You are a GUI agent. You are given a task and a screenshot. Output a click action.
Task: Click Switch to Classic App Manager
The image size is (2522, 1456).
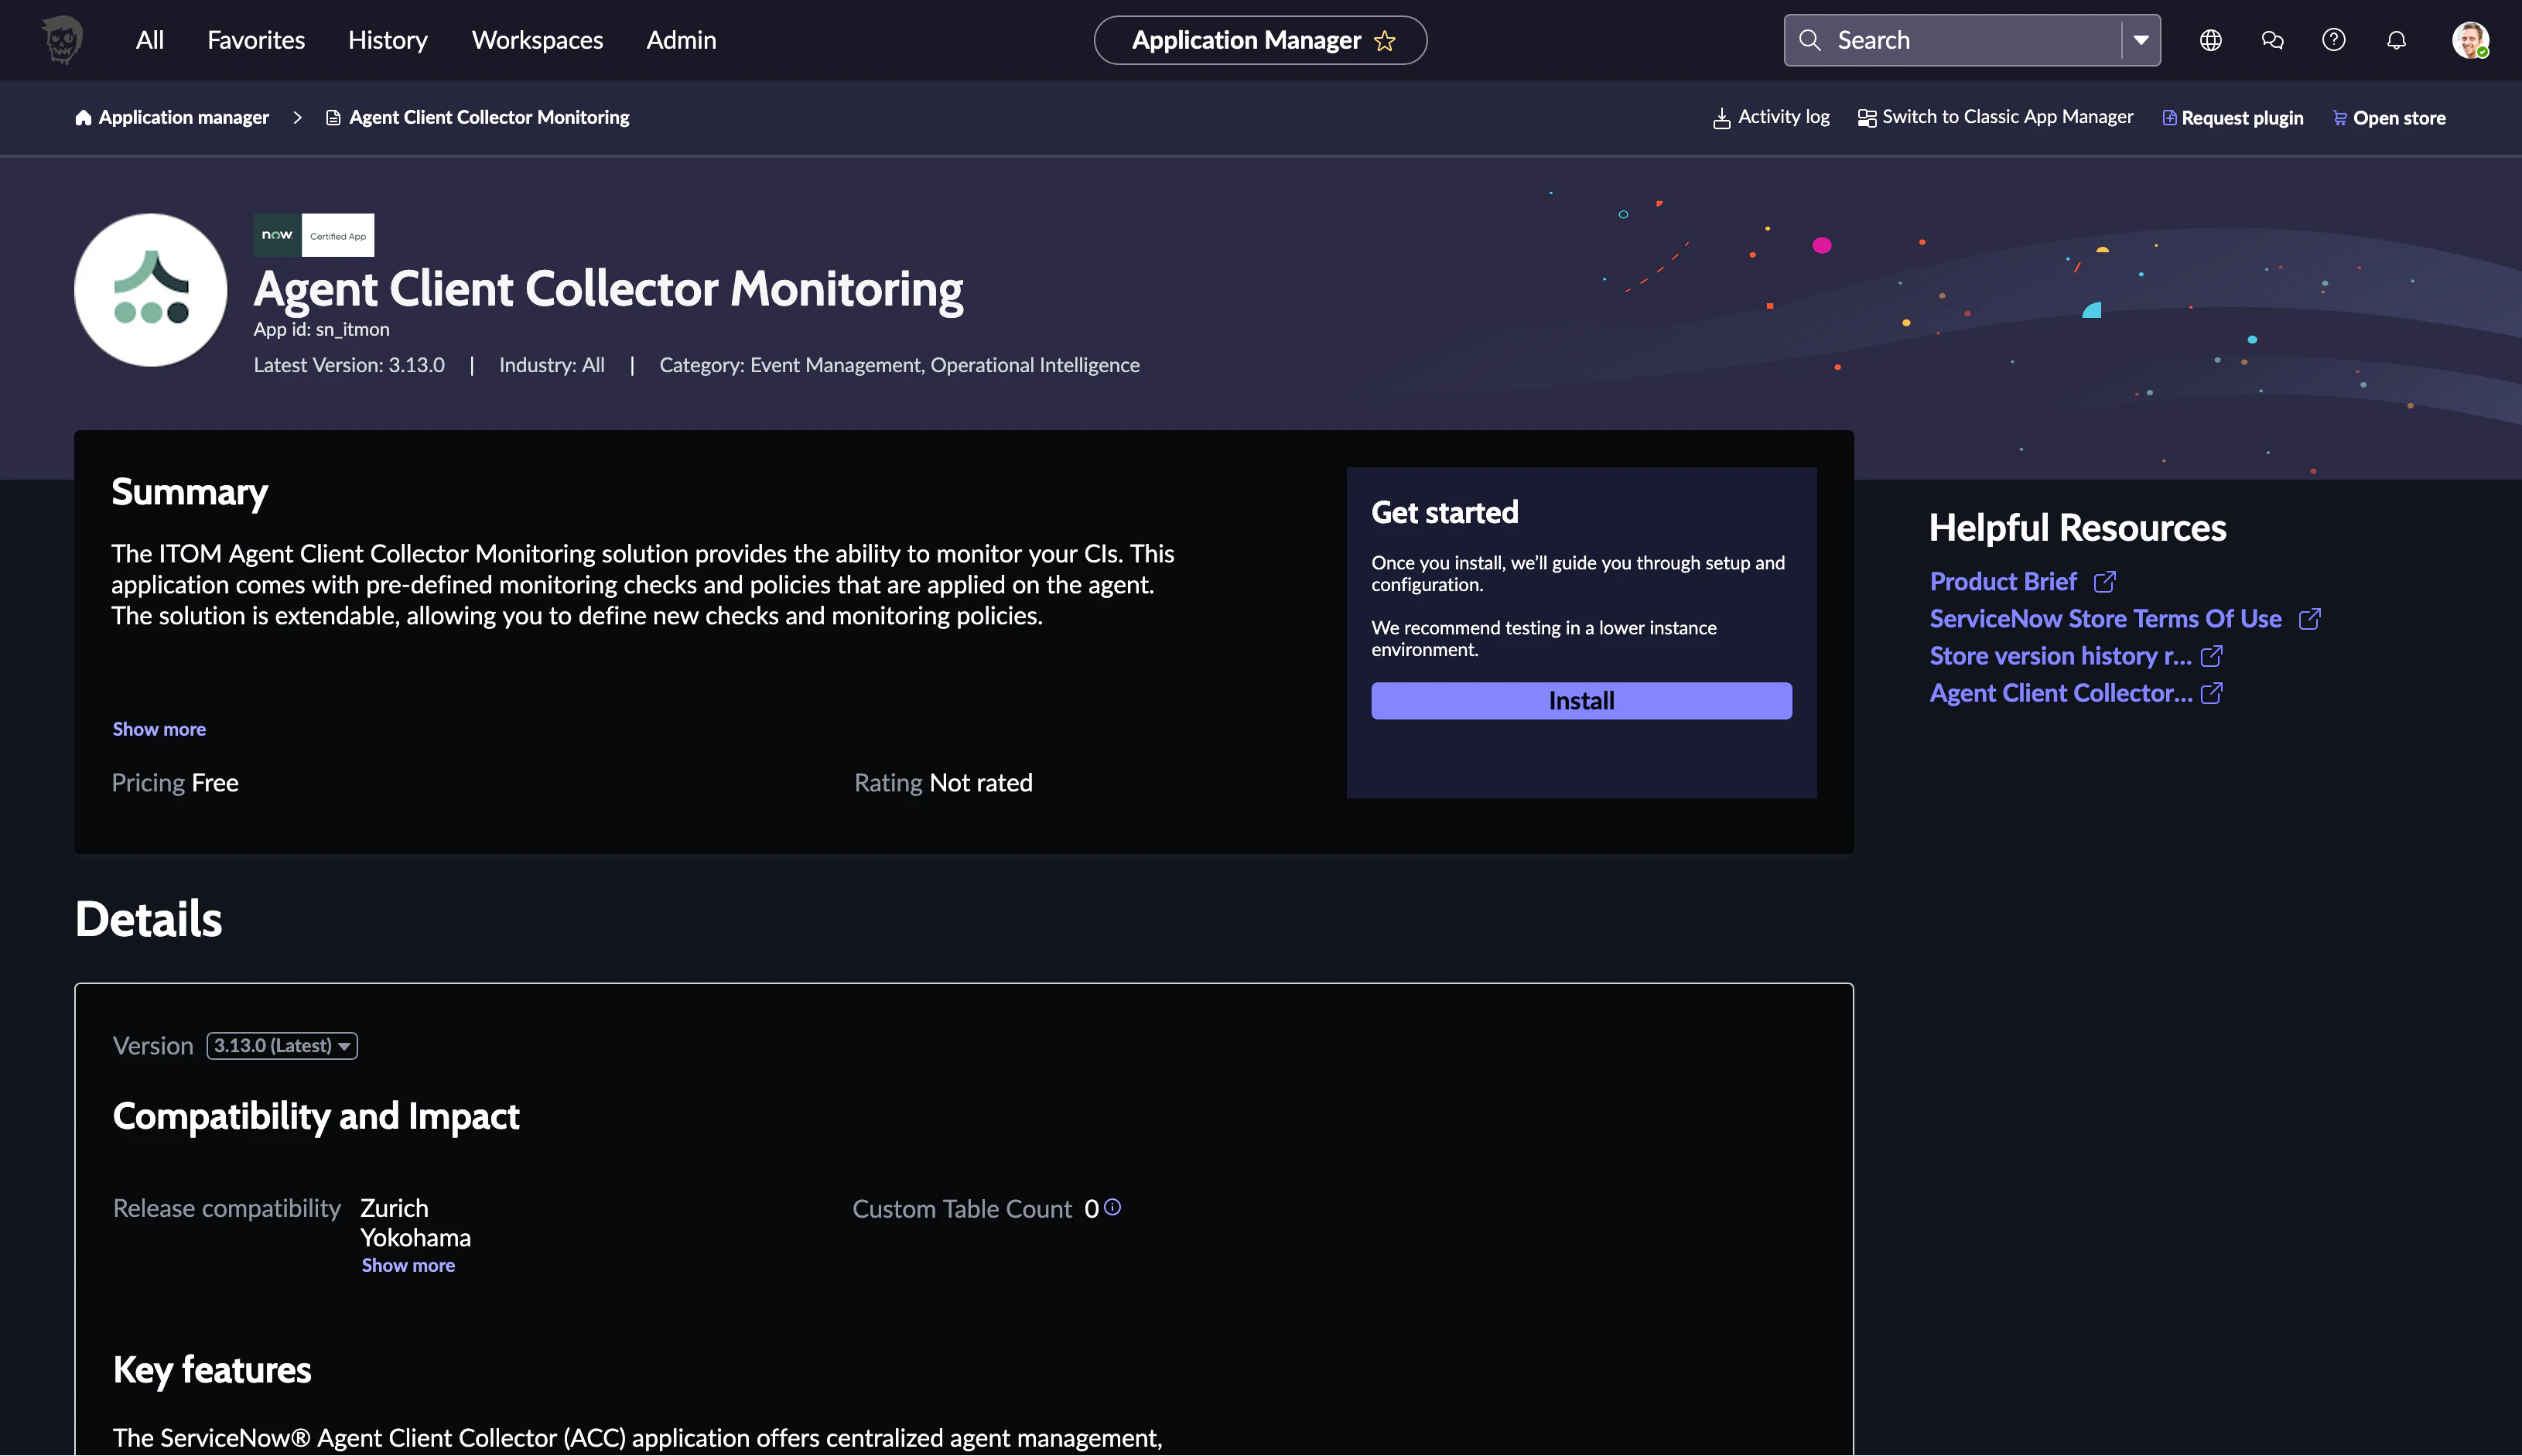pos(2008,117)
